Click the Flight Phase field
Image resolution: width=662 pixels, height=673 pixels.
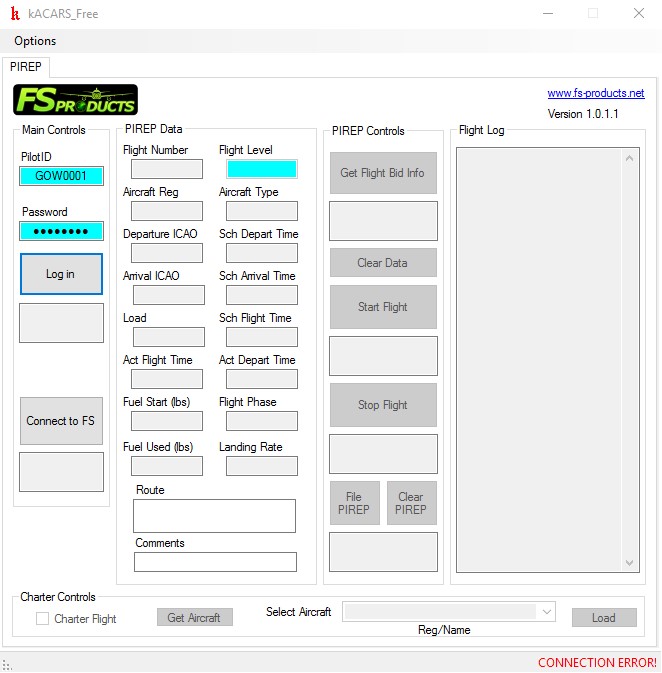point(262,421)
